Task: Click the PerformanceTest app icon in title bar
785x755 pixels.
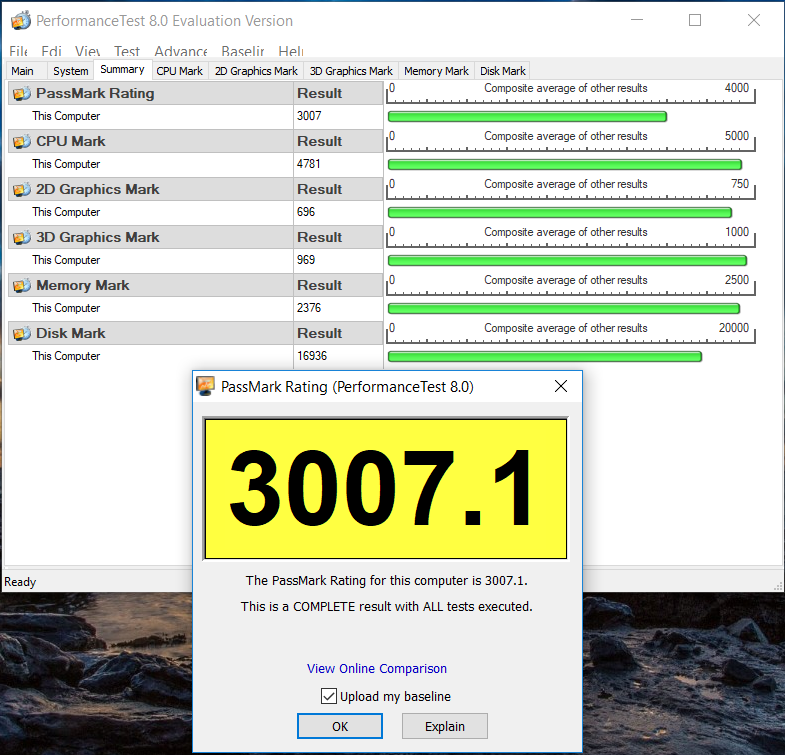Action: [x=21, y=20]
